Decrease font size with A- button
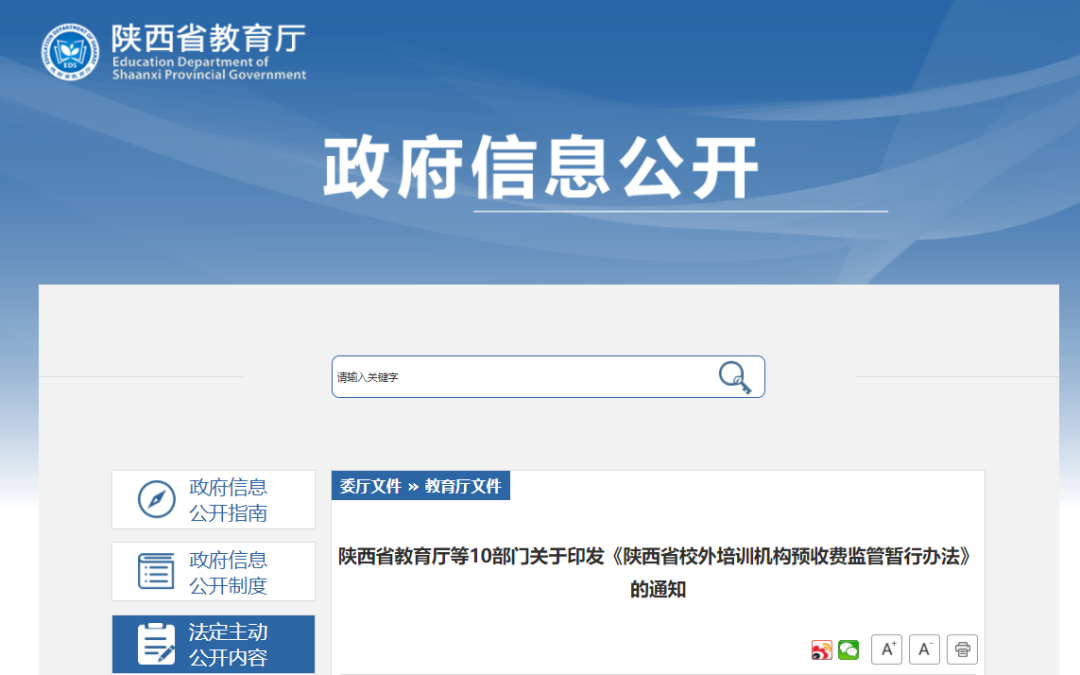Screen dimensions: 1080x675 (x=924, y=650)
